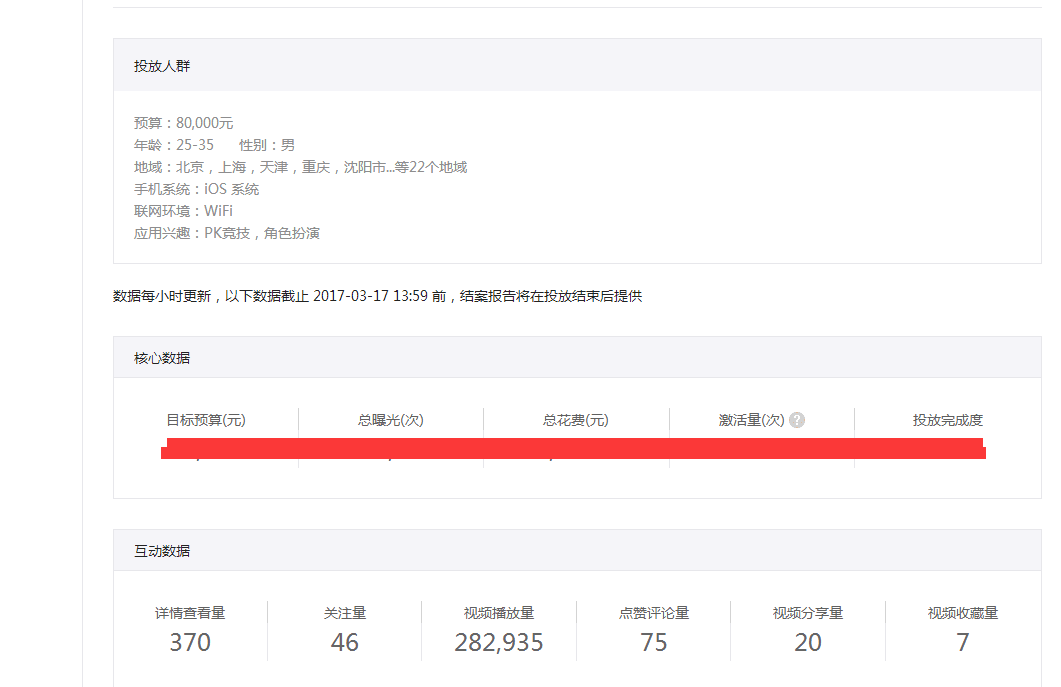
Task: Click the 核心数据 section header
Action: pyautogui.click(x=162, y=358)
